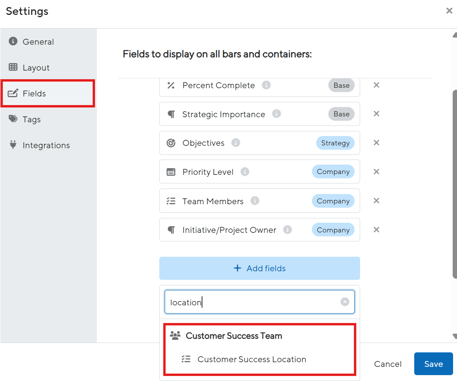This screenshot has width=457, height=381.
Task: Go to Integrations settings
Action: pos(39,145)
